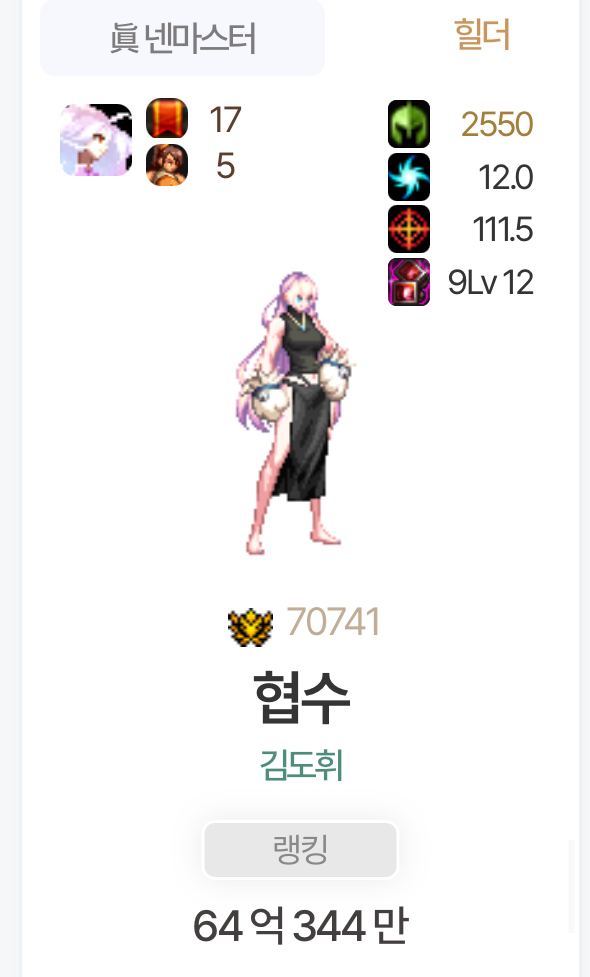The height and width of the screenshot is (977, 590).
Task: Switch to the 힐더 server label
Action: pyautogui.click(x=482, y=34)
